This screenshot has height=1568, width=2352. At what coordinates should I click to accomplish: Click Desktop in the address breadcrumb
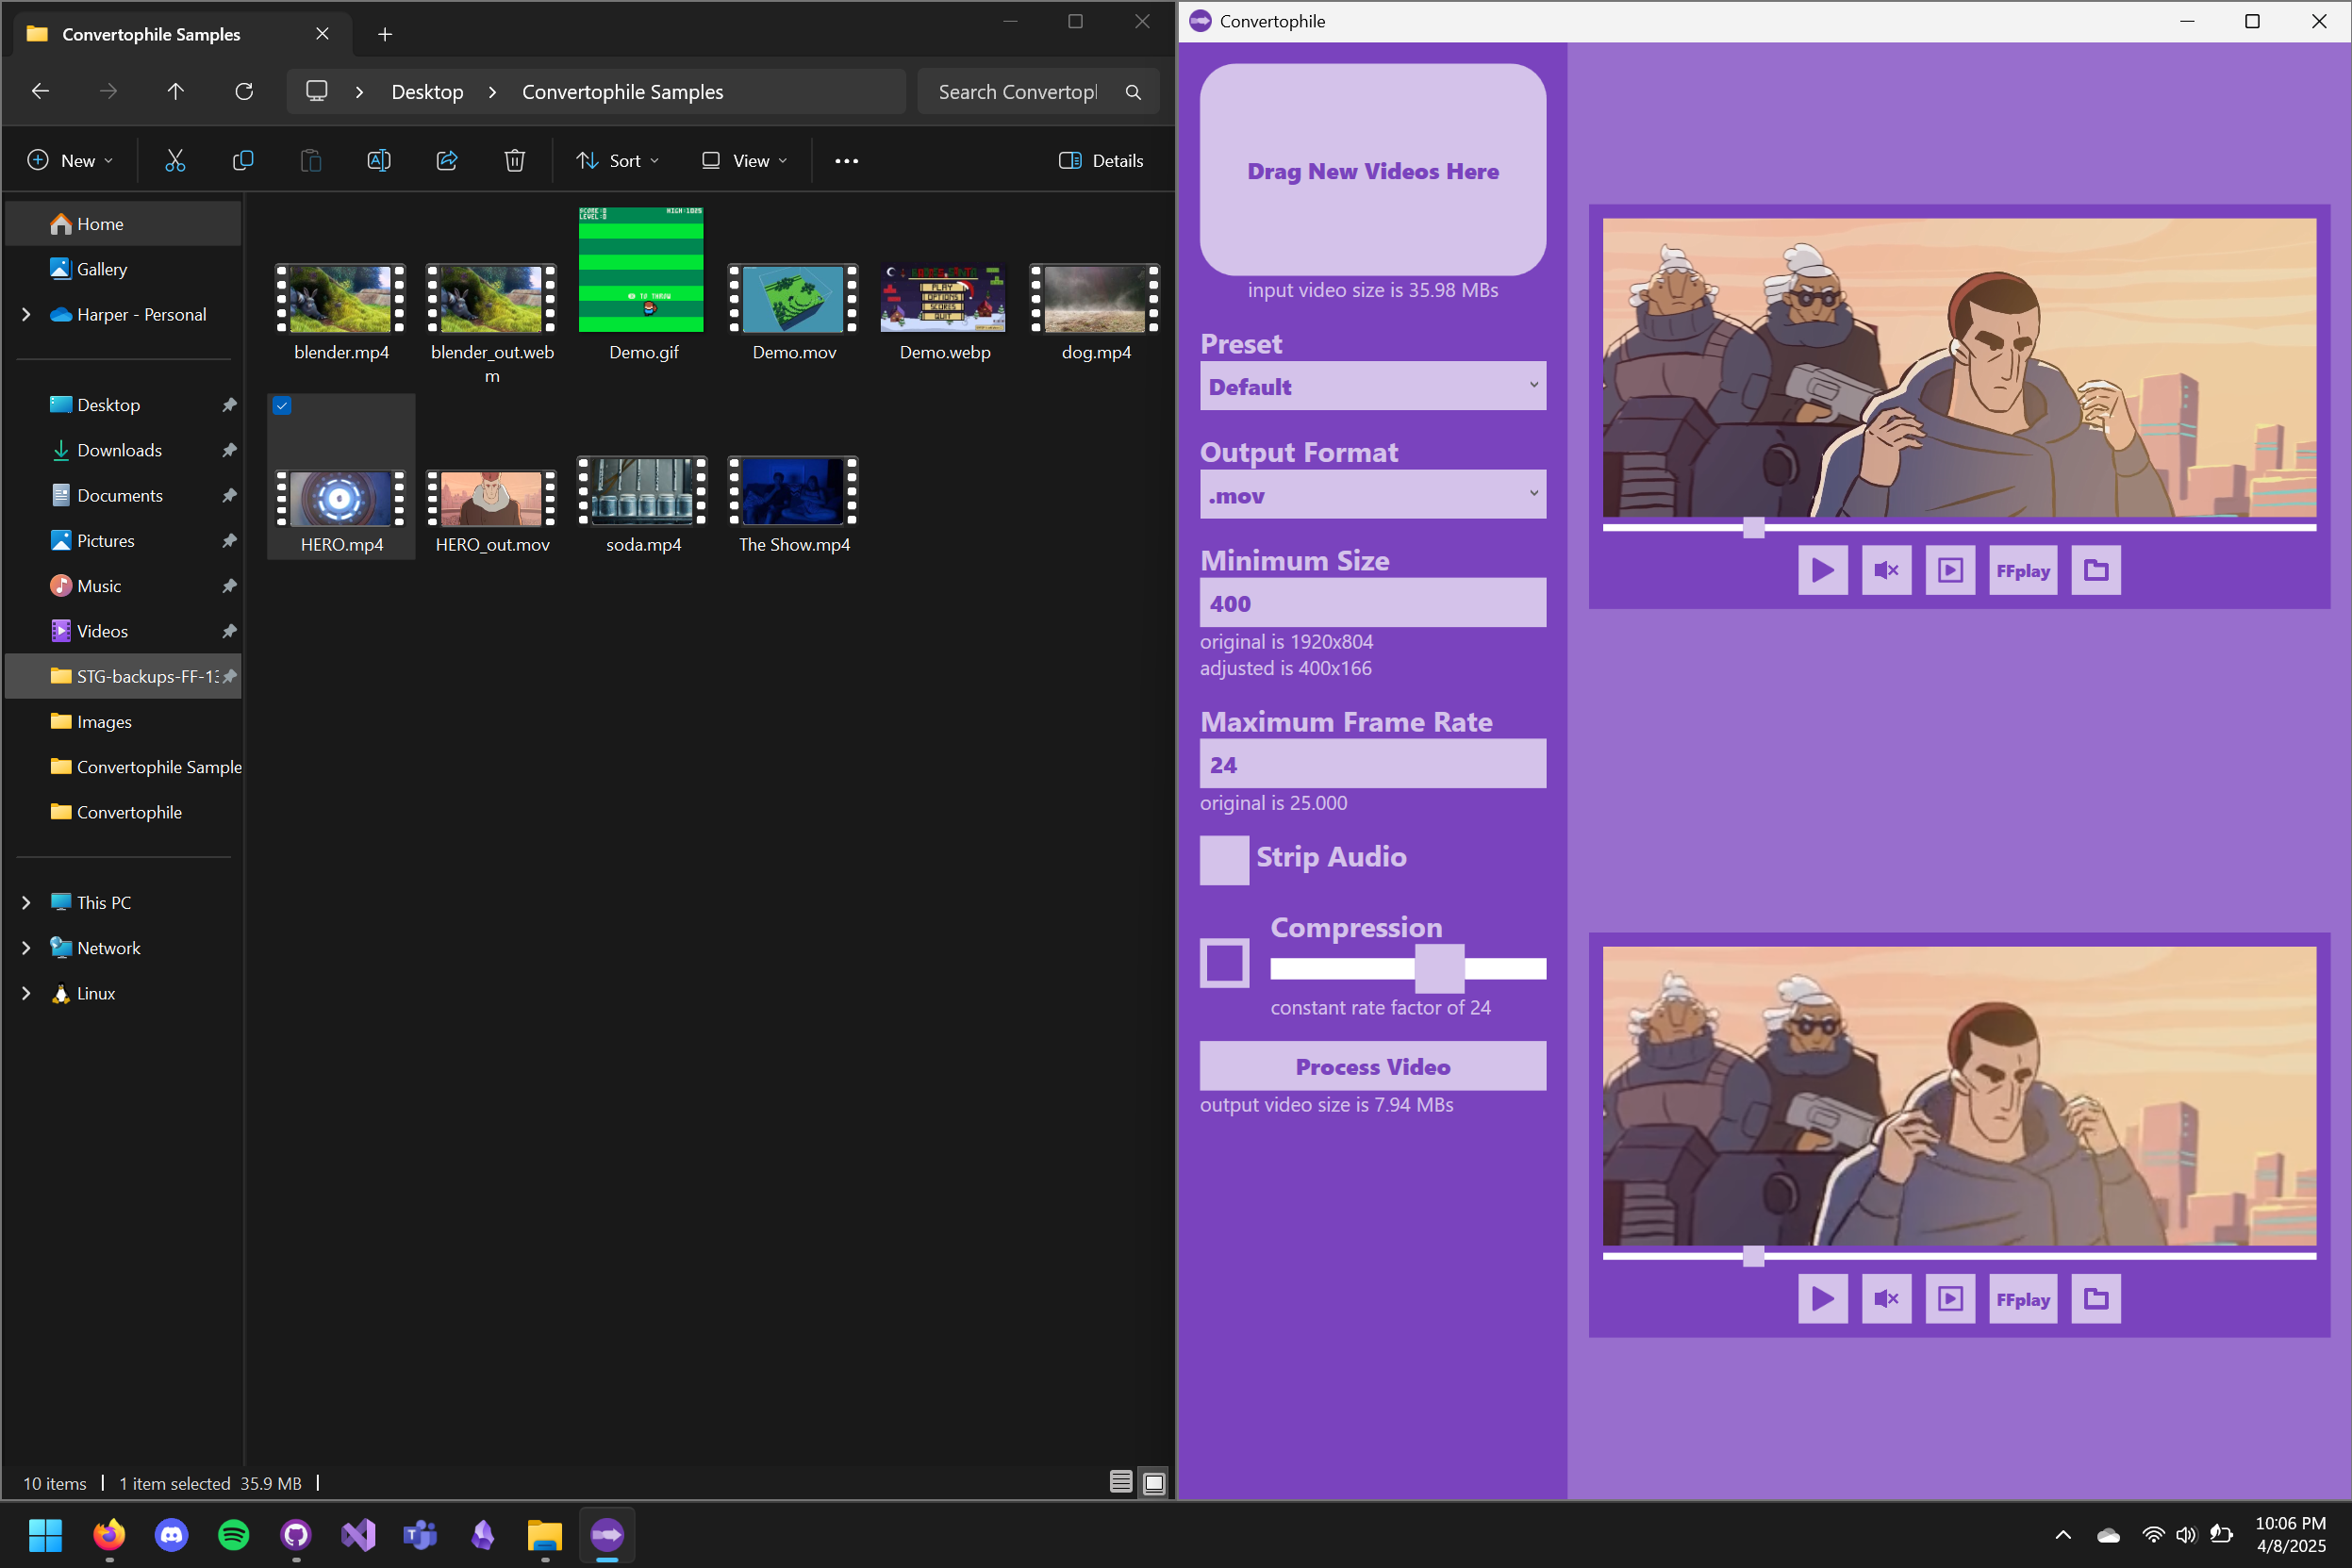click(427, 92)
